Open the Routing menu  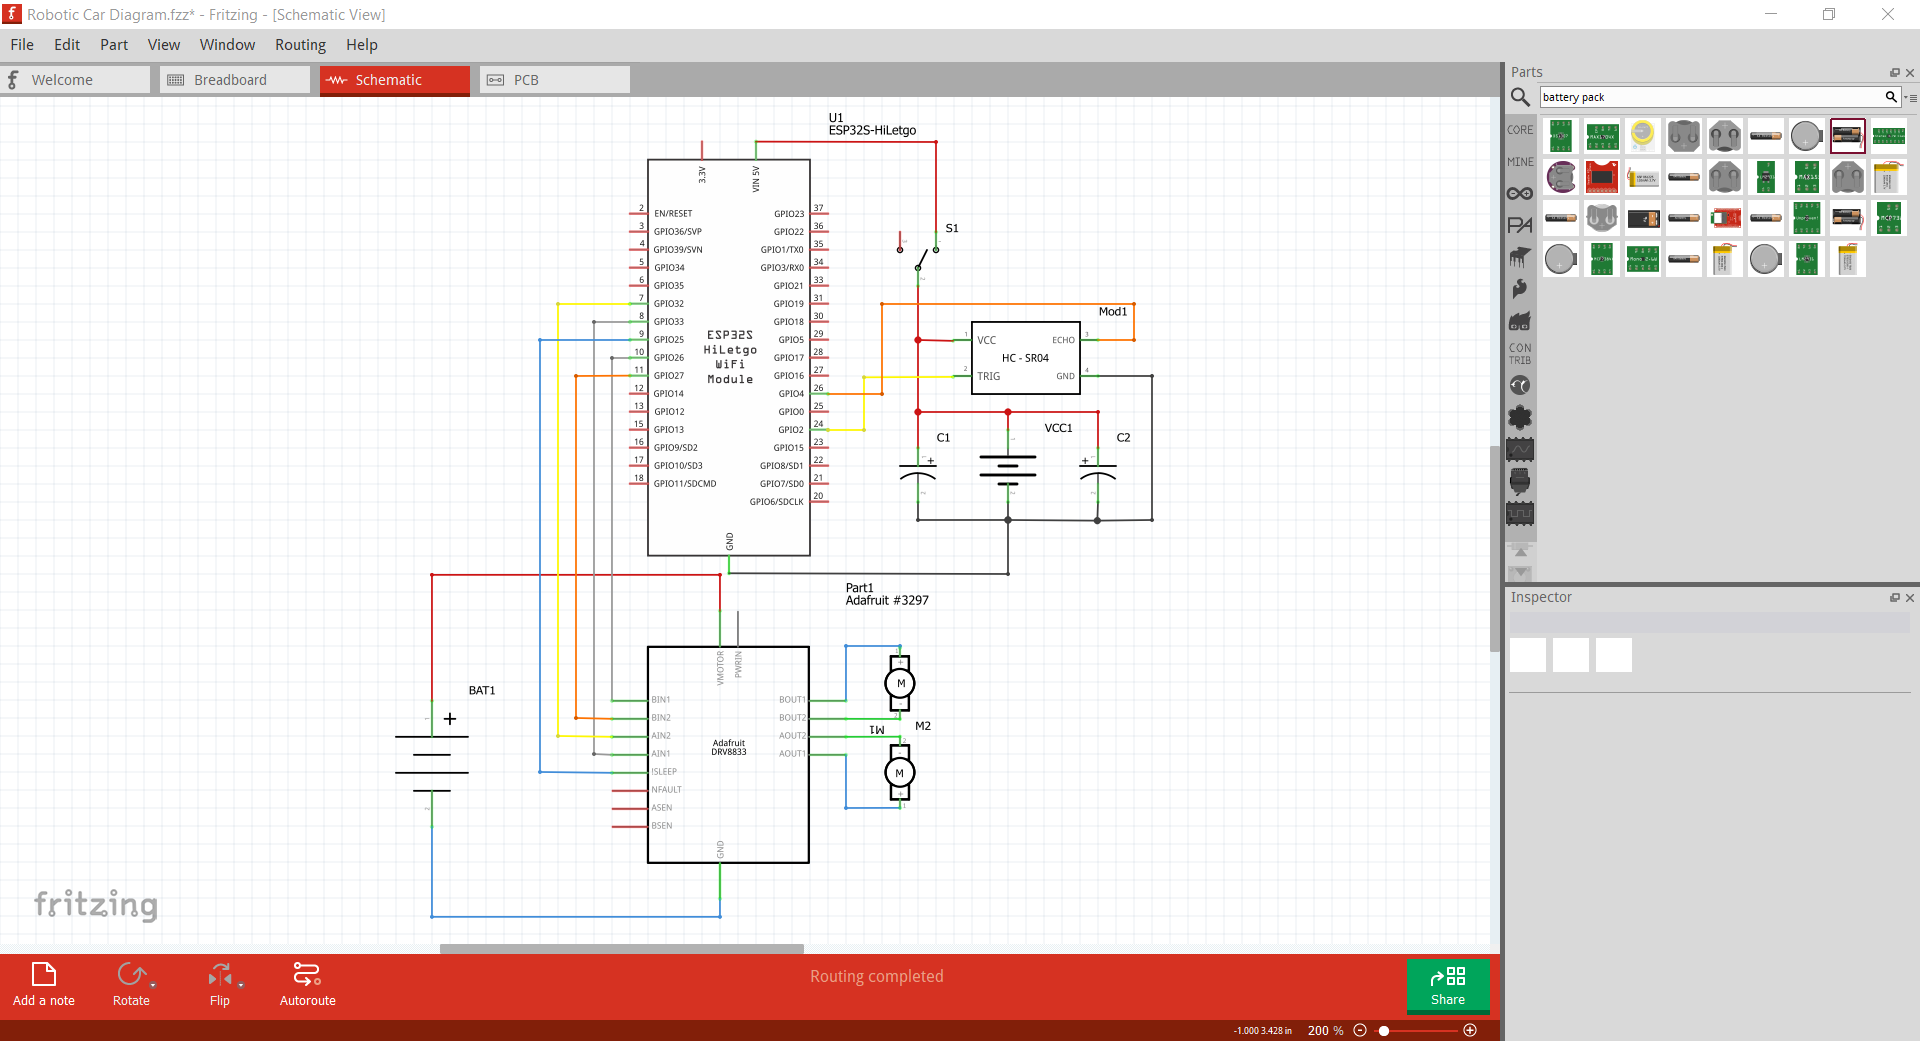point(299,44)
